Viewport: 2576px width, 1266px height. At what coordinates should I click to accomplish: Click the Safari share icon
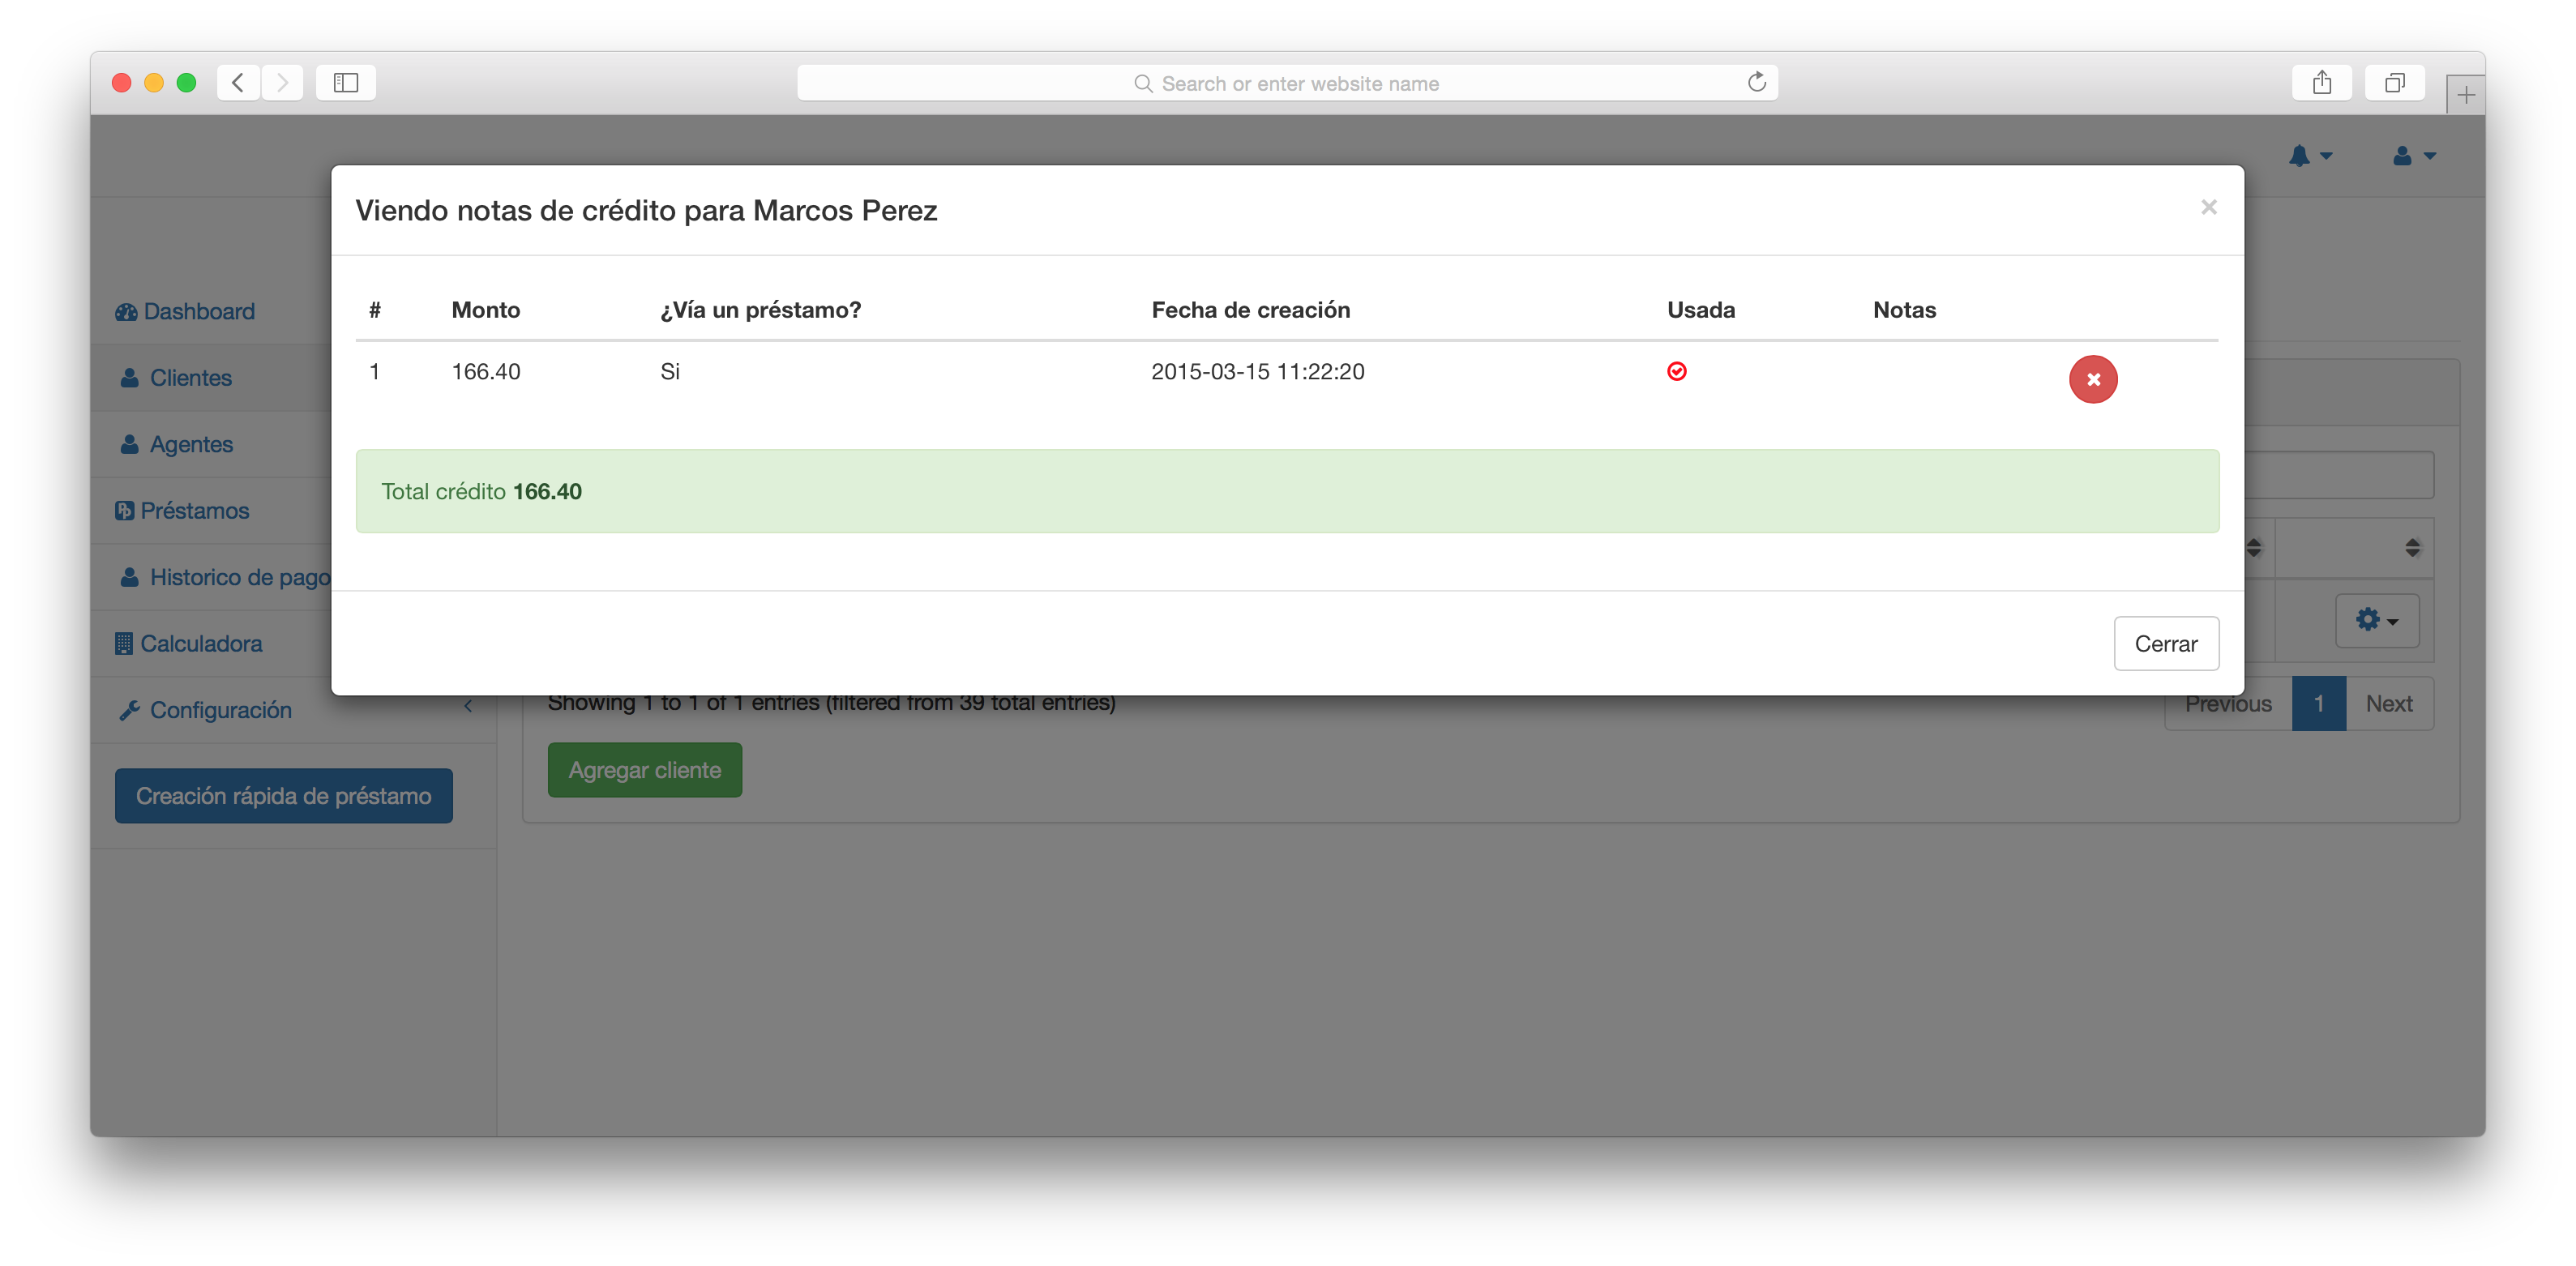pos(2321,83)
